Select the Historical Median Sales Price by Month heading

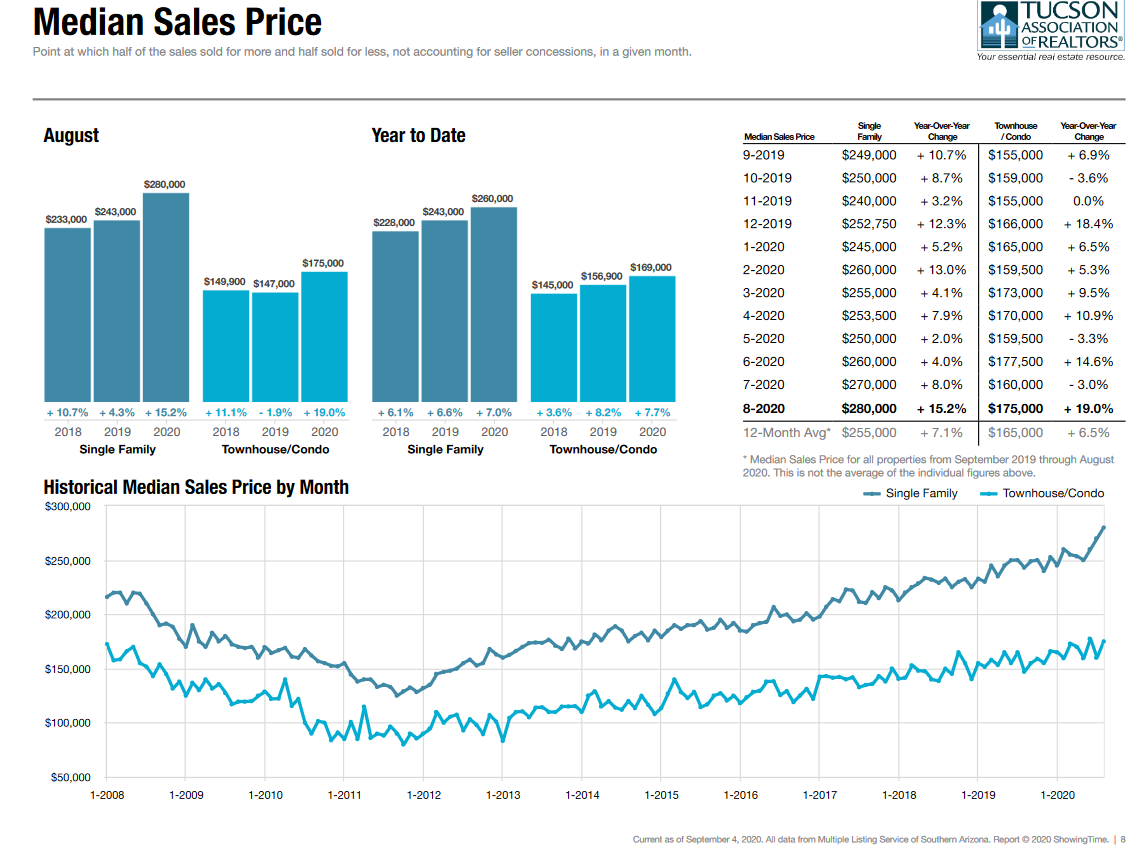(196, 487)
